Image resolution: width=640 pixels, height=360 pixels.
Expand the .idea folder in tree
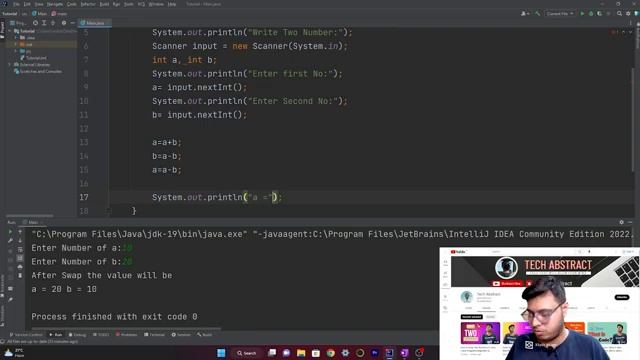[16, 38]
